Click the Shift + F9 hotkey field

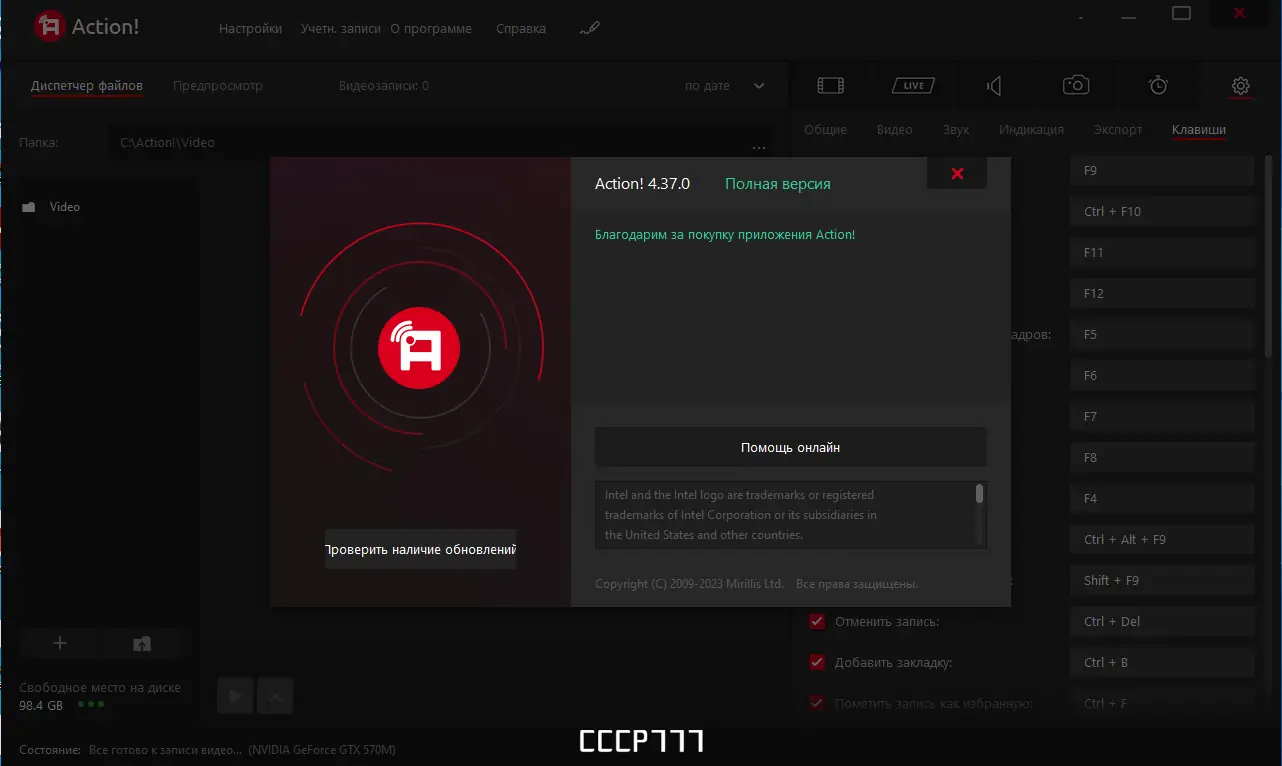coord(1162,581)
